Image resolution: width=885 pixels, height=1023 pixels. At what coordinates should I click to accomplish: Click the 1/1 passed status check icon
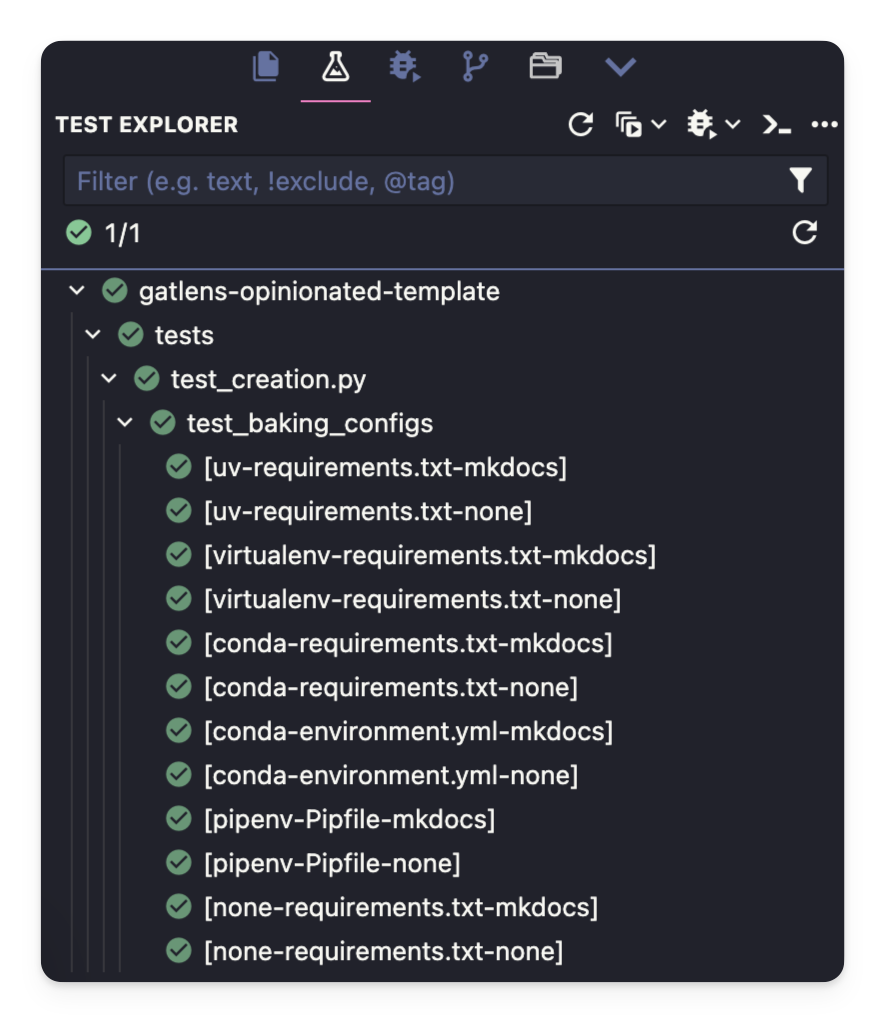click(x=79, y=232)
